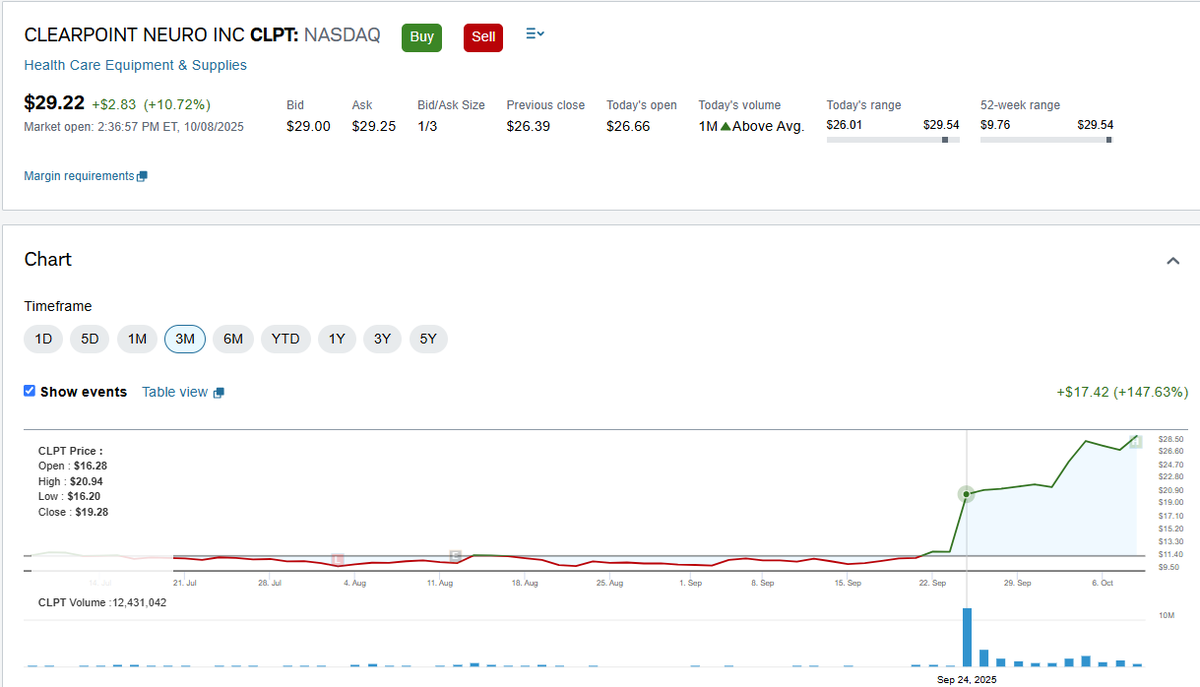Click the Ask value $29.25

374,126
